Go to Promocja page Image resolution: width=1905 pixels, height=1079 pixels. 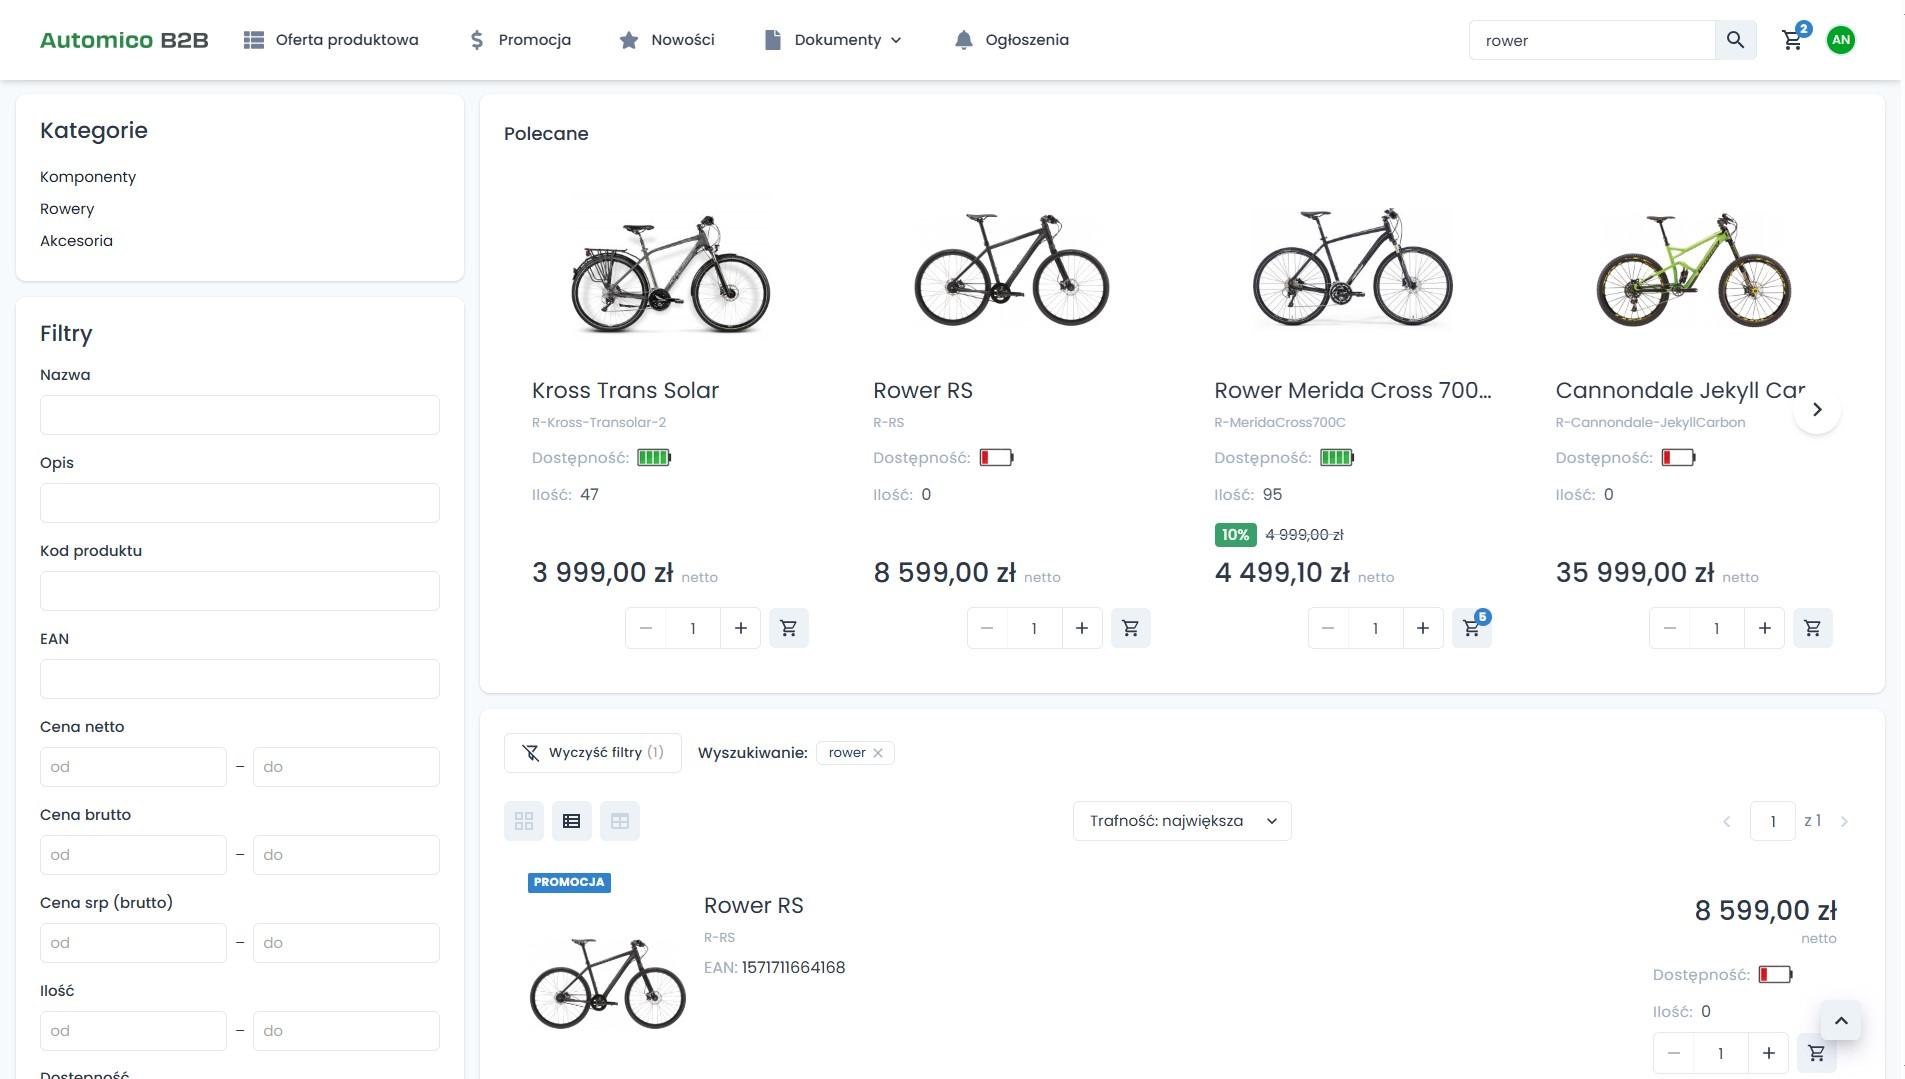(x=520, y=40)
